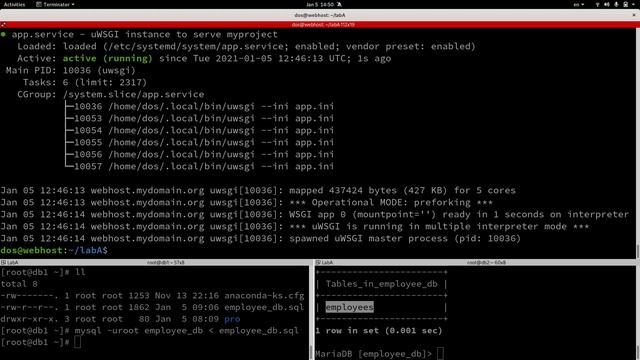Close the Terminator window
The width and height of the screenshot is (640, 360).
tap(634, 15)
